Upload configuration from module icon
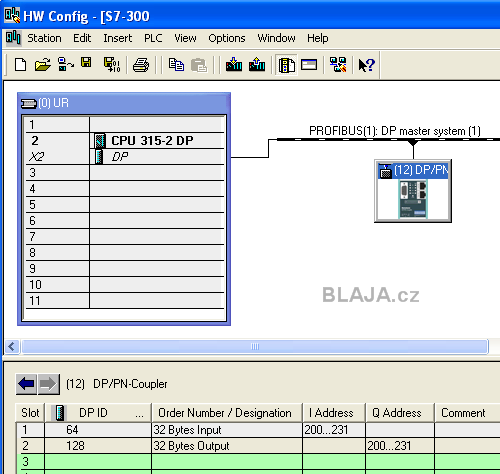This screenshot has height=474, width=500. [x=257, y=64]
